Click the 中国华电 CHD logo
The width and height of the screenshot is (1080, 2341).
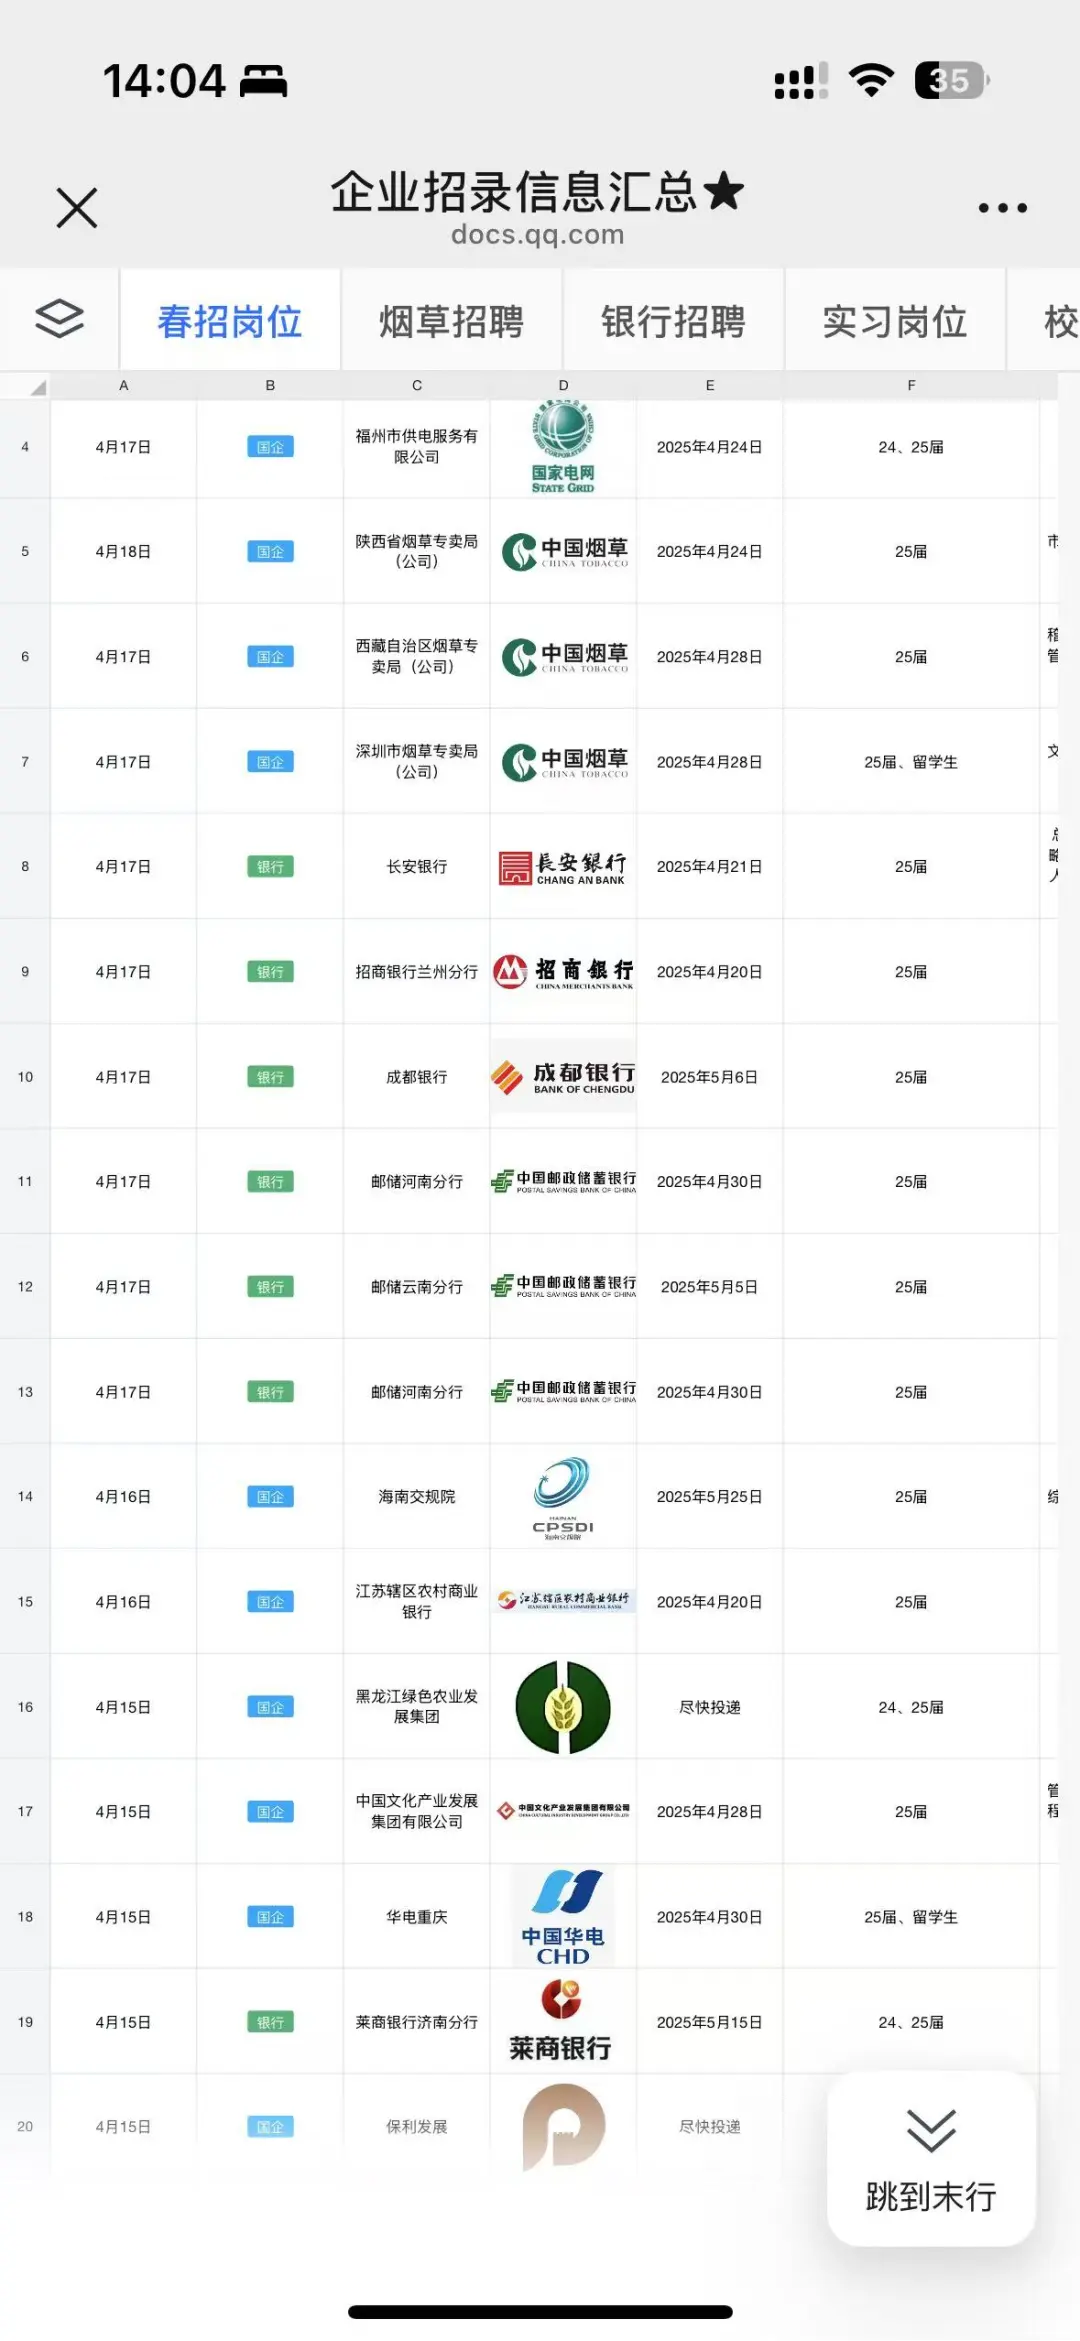[x=563, y=1917]
